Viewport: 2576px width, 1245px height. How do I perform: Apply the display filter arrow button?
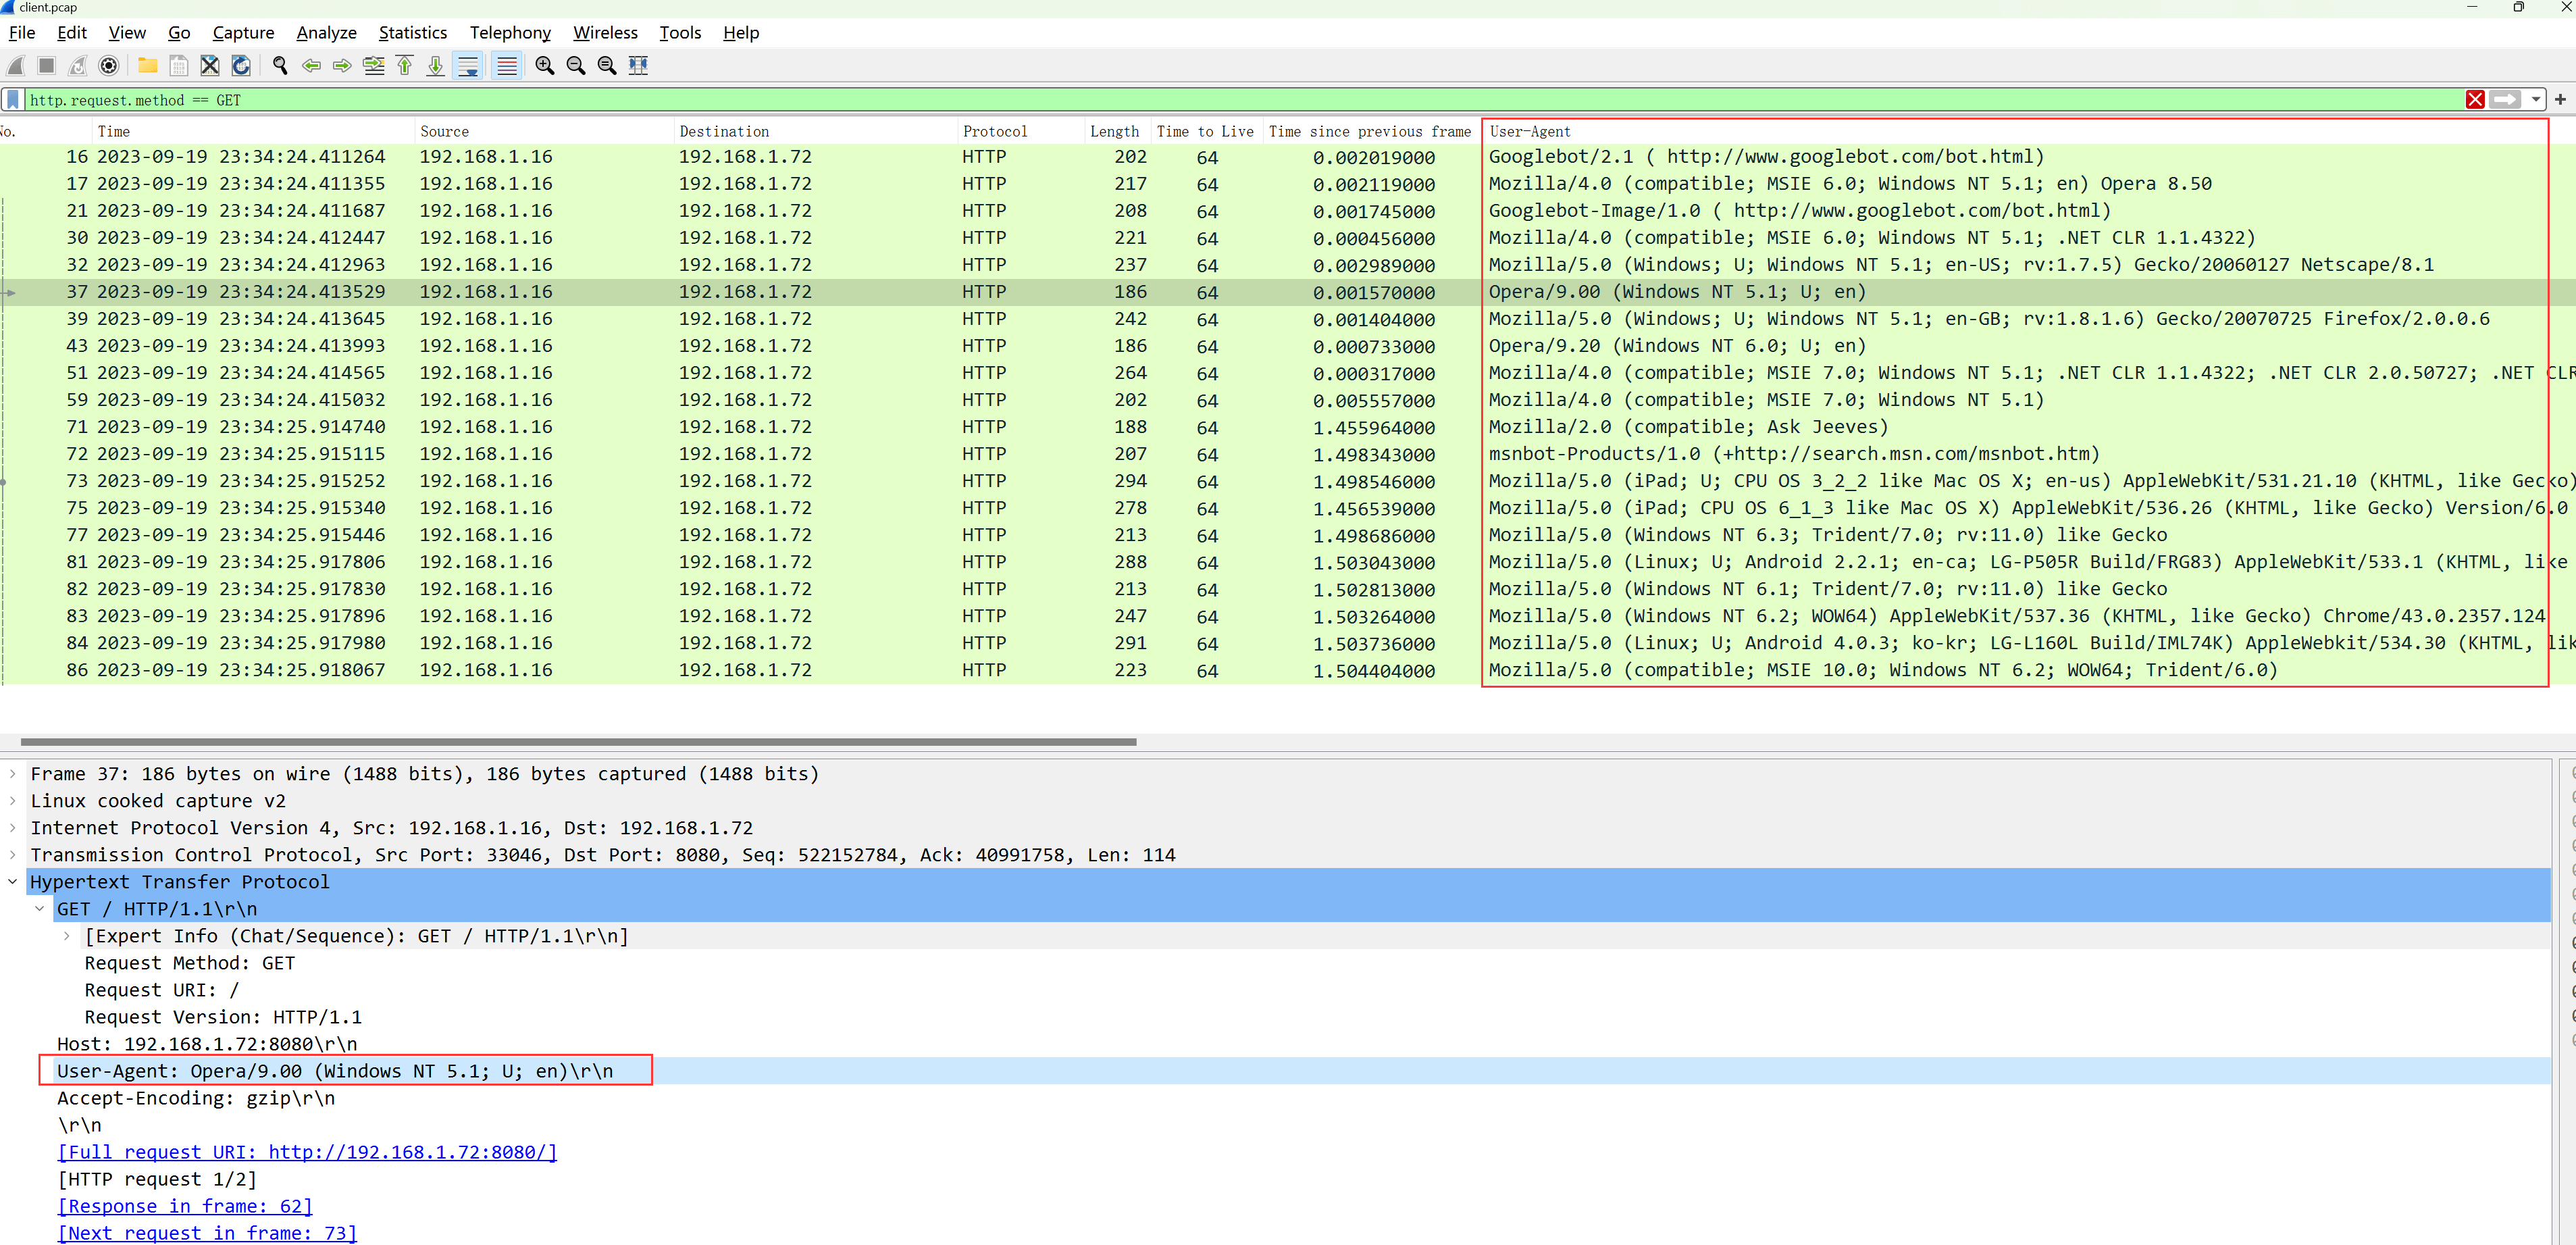click(x=2505, y=100)
